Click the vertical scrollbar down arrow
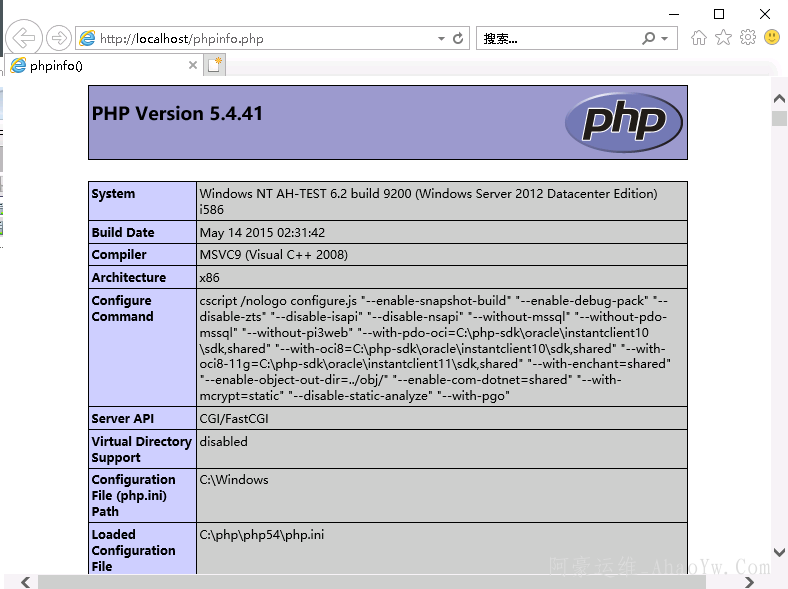The width and height of the screenshot is (788, 589). pyautogui.click(x=779, y=552)
